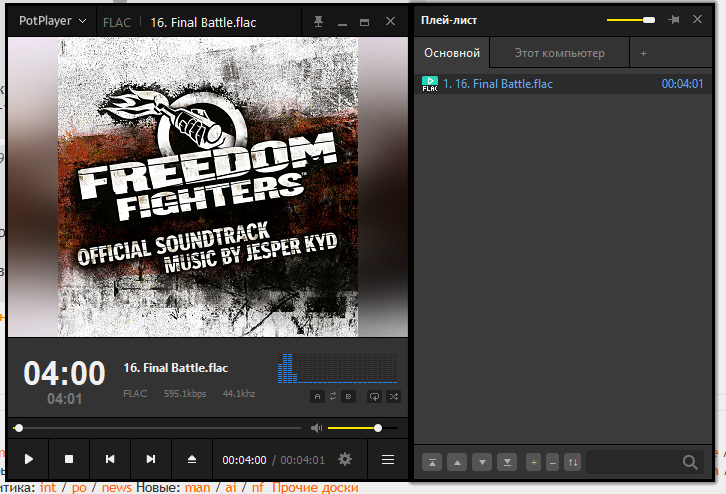The image size is (726, 494).
Task: Close the playlist panel
Action: click(697, 19)
